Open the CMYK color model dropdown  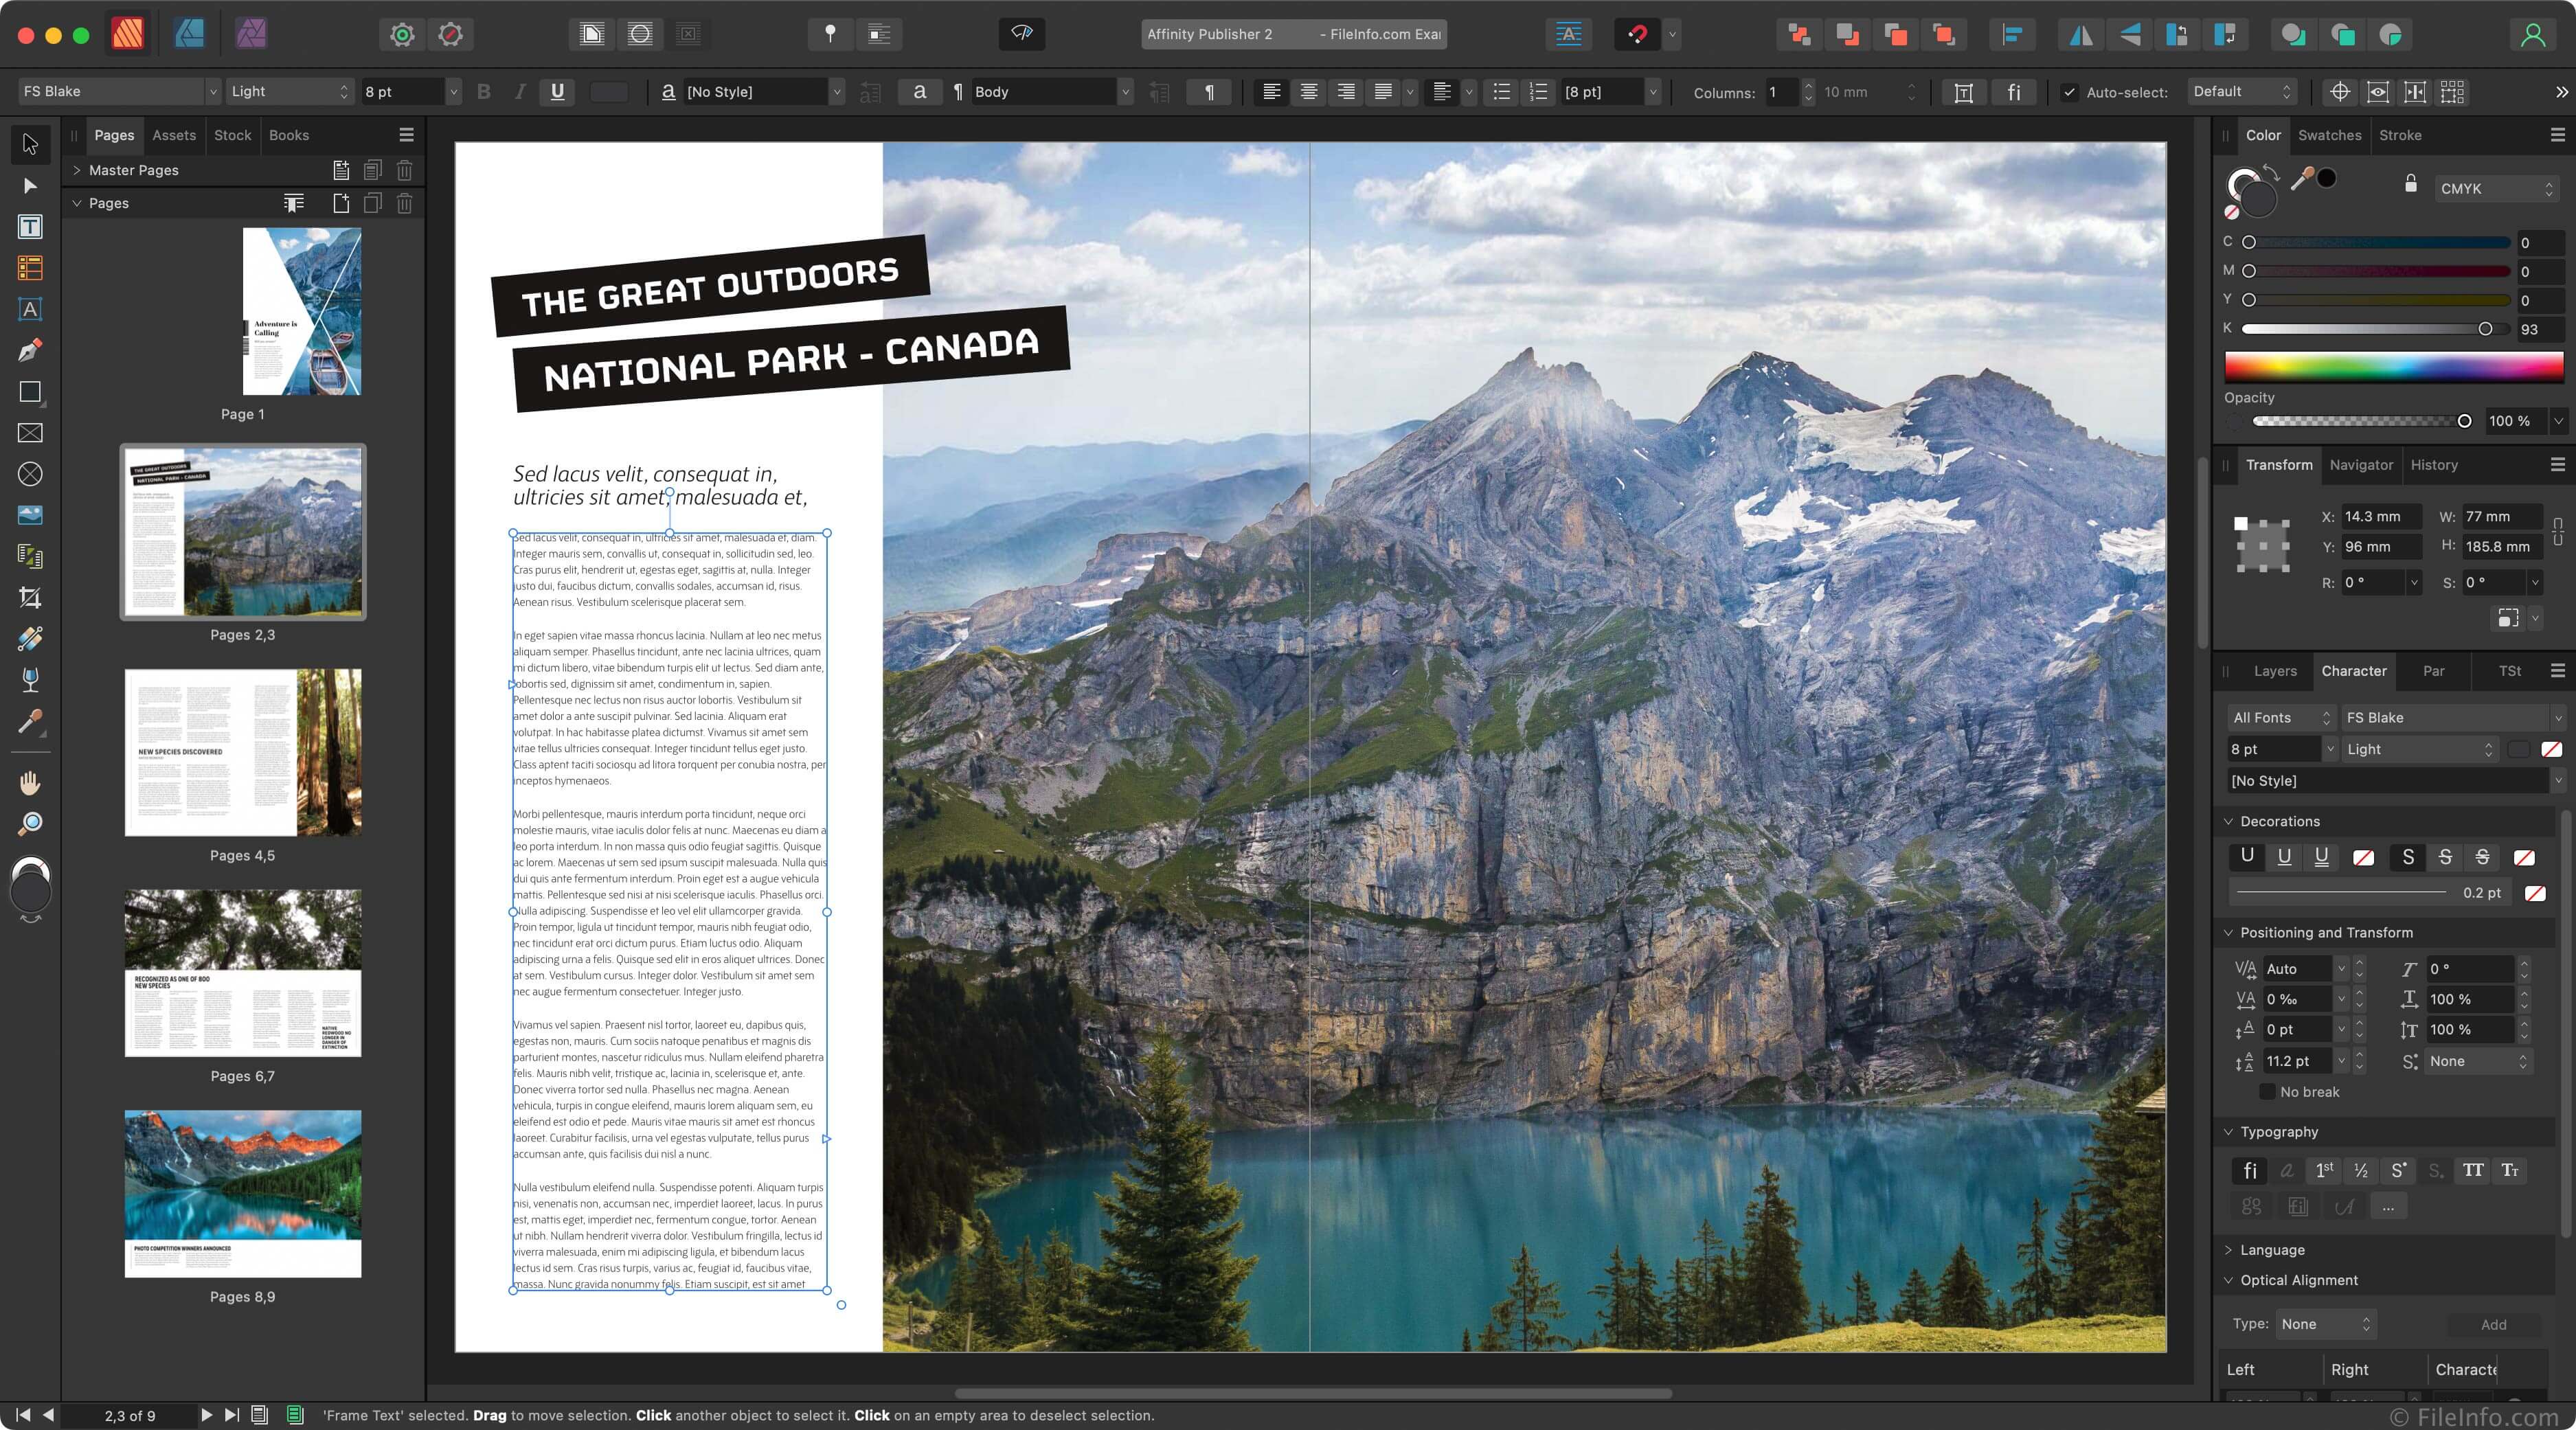[x=2496, y=188]
